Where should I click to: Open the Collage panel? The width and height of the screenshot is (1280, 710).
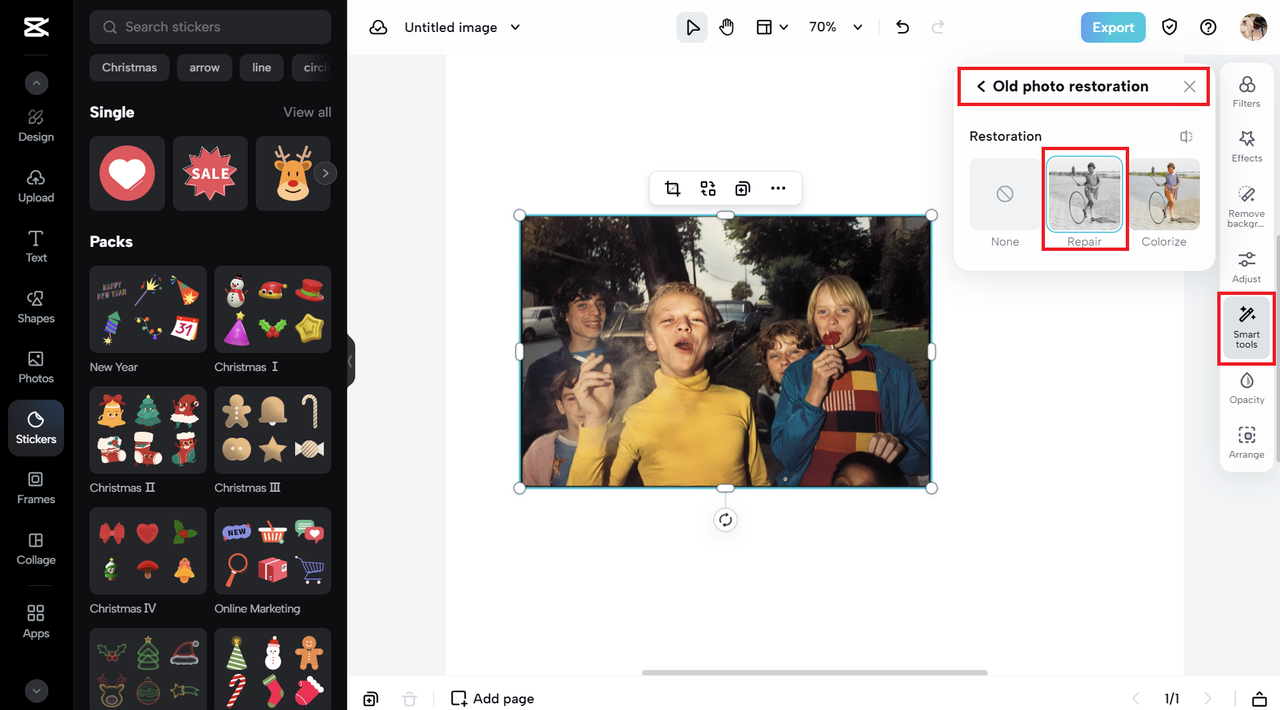click(x=36, y=549)
